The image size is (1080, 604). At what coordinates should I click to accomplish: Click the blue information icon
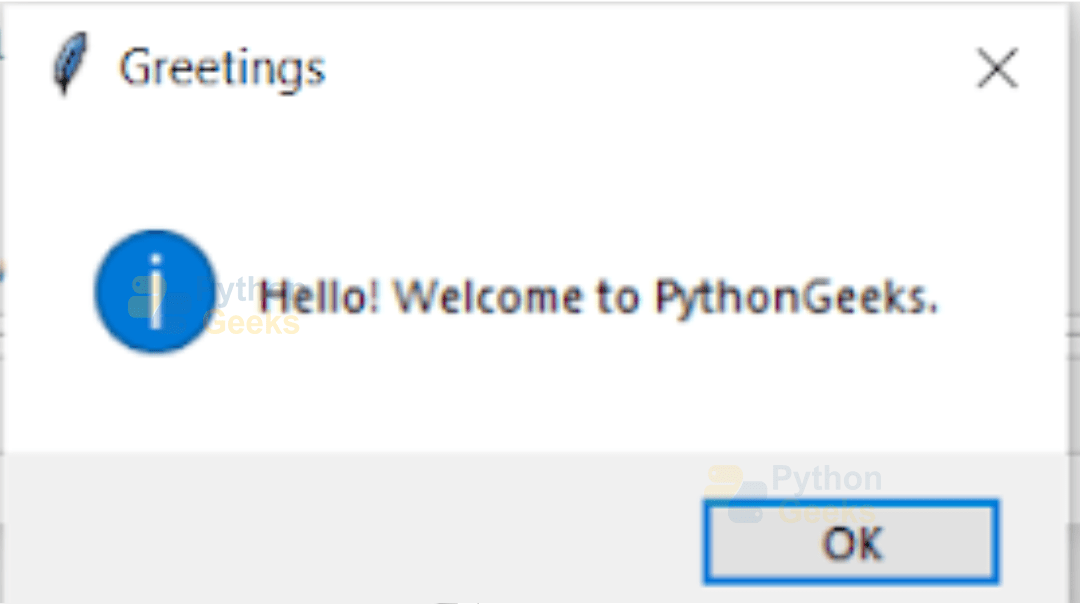tap(156, 291)
